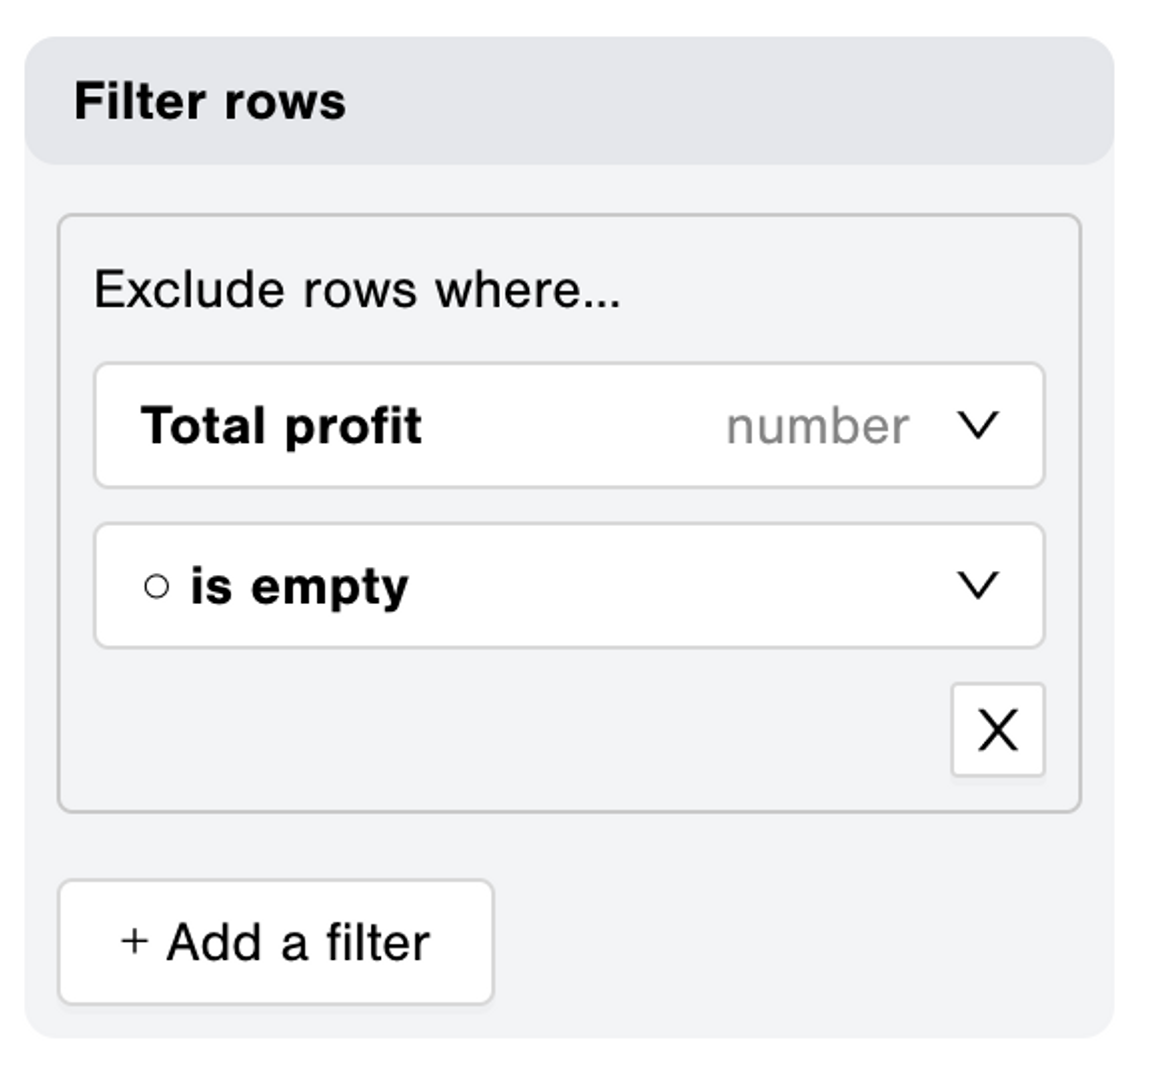Expand the column type selector showing number
This screenshot has width=1150, height=1082.
[978, 424]
